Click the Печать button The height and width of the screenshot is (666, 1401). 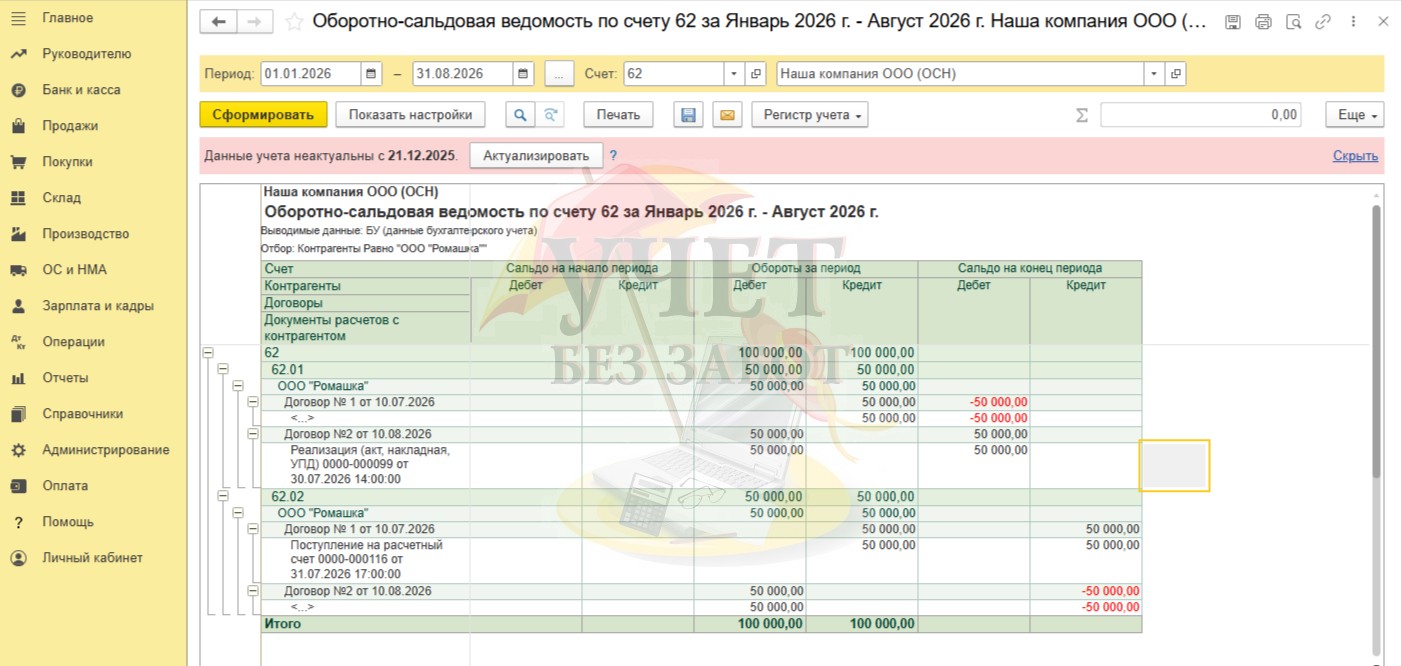618,115
